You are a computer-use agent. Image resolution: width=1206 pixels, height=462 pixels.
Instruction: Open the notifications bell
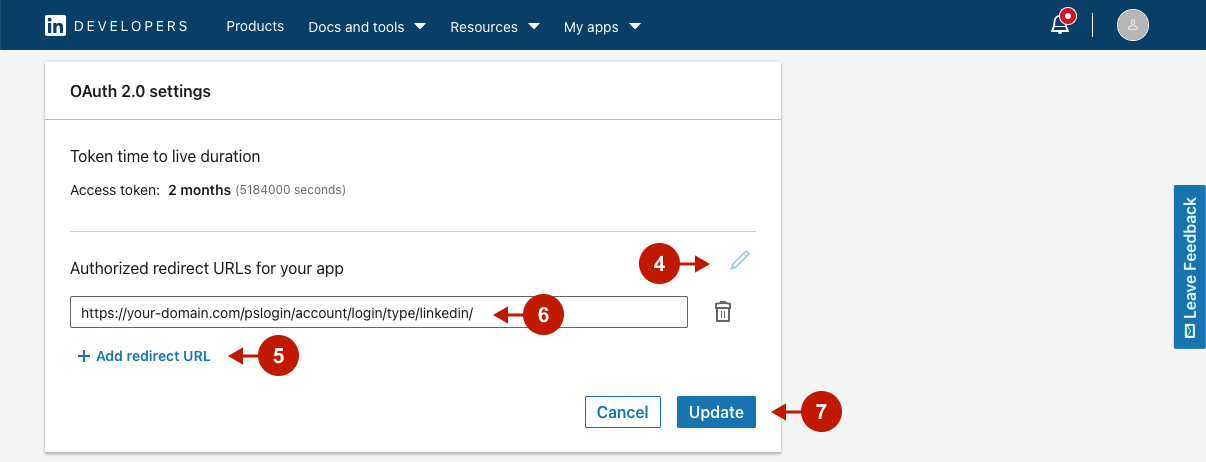(1061, 25)
